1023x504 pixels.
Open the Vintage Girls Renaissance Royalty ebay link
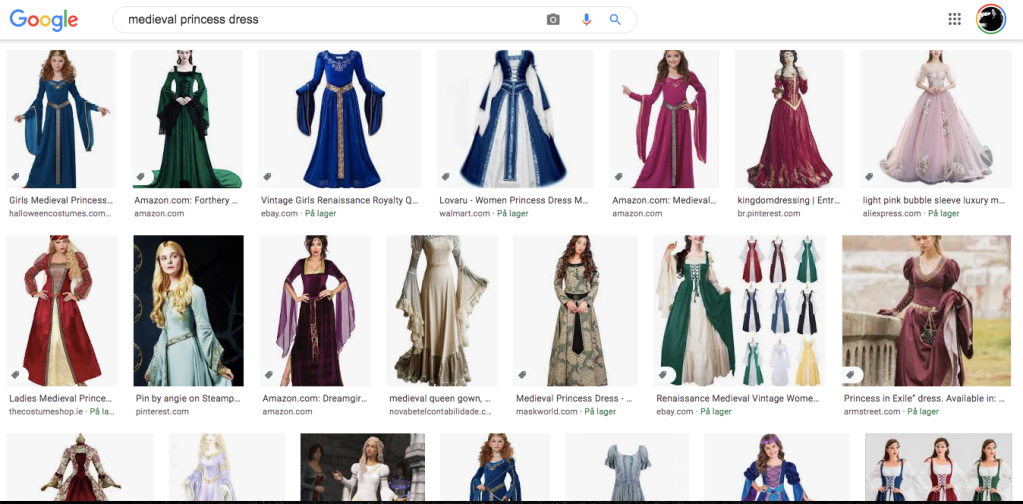coord(339,200)
